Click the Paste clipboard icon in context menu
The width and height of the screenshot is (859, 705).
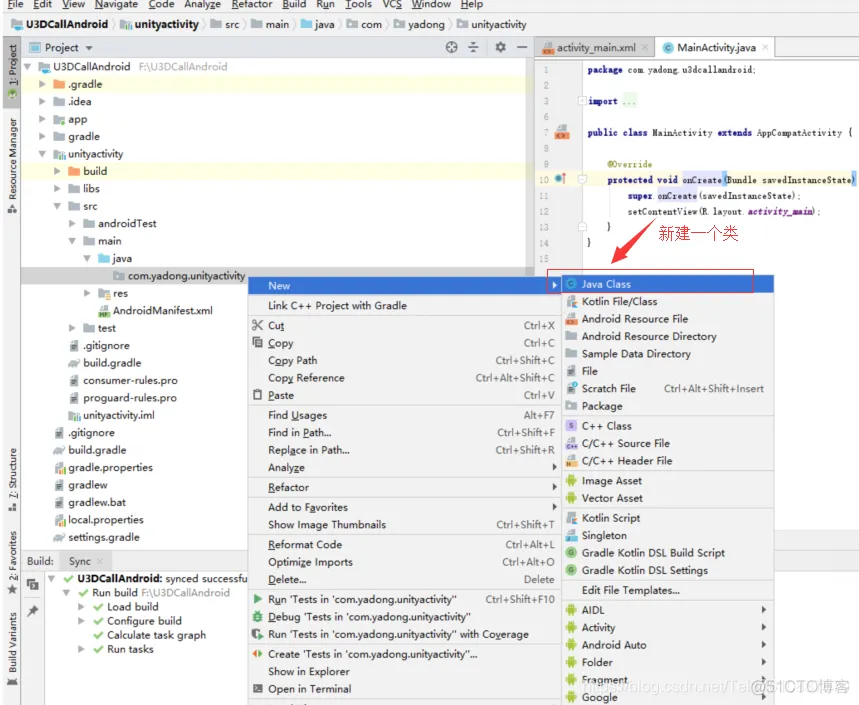click(257, 395)
